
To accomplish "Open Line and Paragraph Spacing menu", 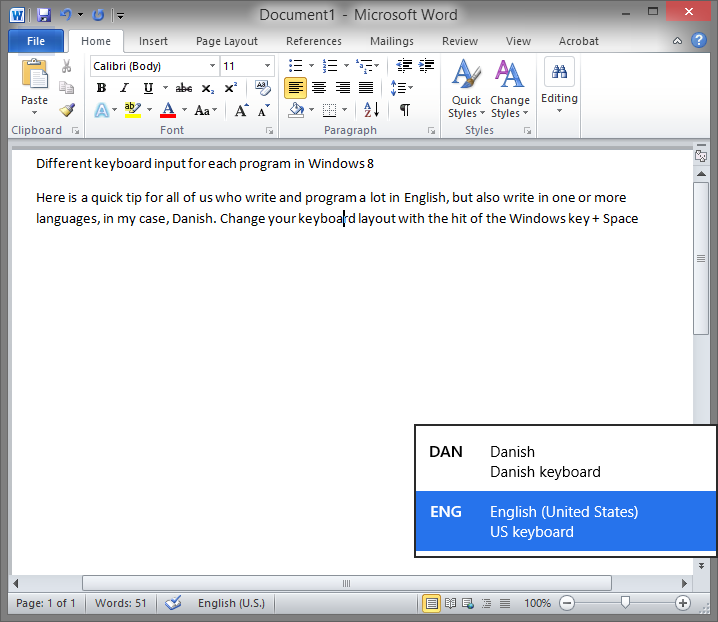I will (402, 88).
